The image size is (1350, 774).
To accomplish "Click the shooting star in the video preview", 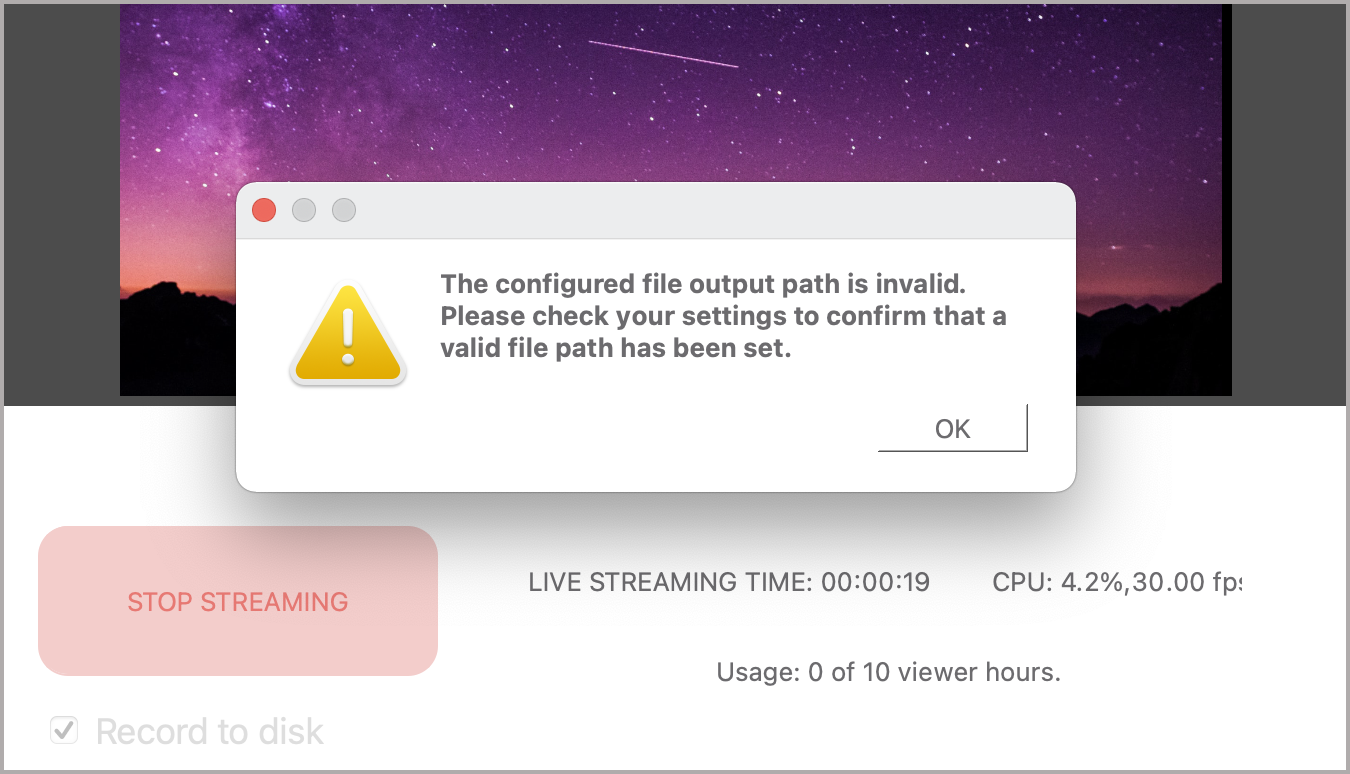I will click(663, 54).
